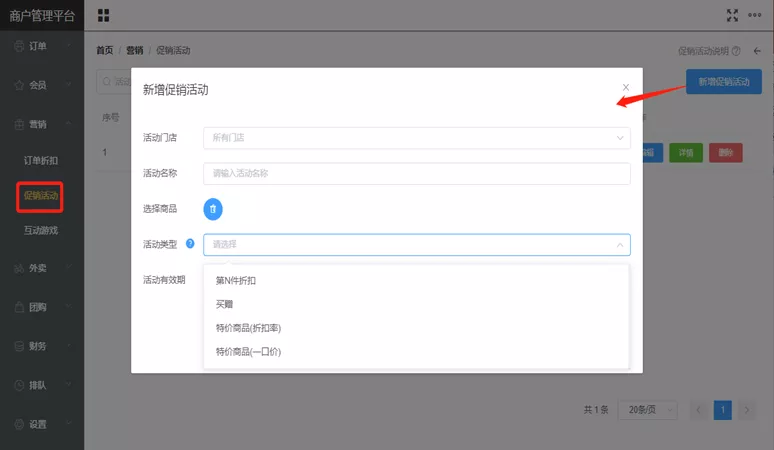
Task: Click the back arrow icon
Action: 757,51
